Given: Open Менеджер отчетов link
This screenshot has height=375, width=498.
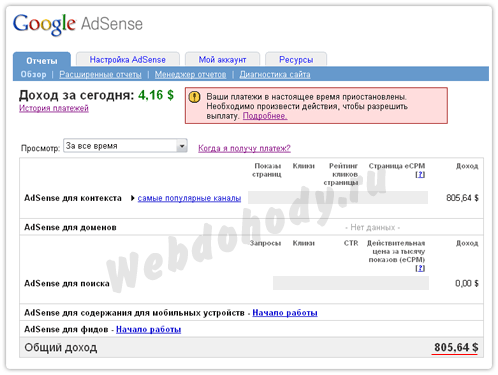Looking at the screenshot, I should point(190,74).
